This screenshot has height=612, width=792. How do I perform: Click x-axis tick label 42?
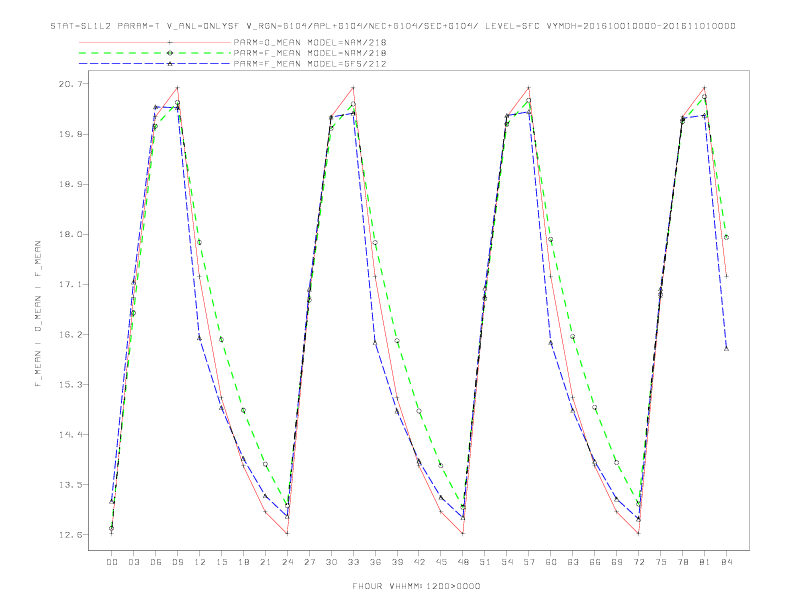[419, 562]
